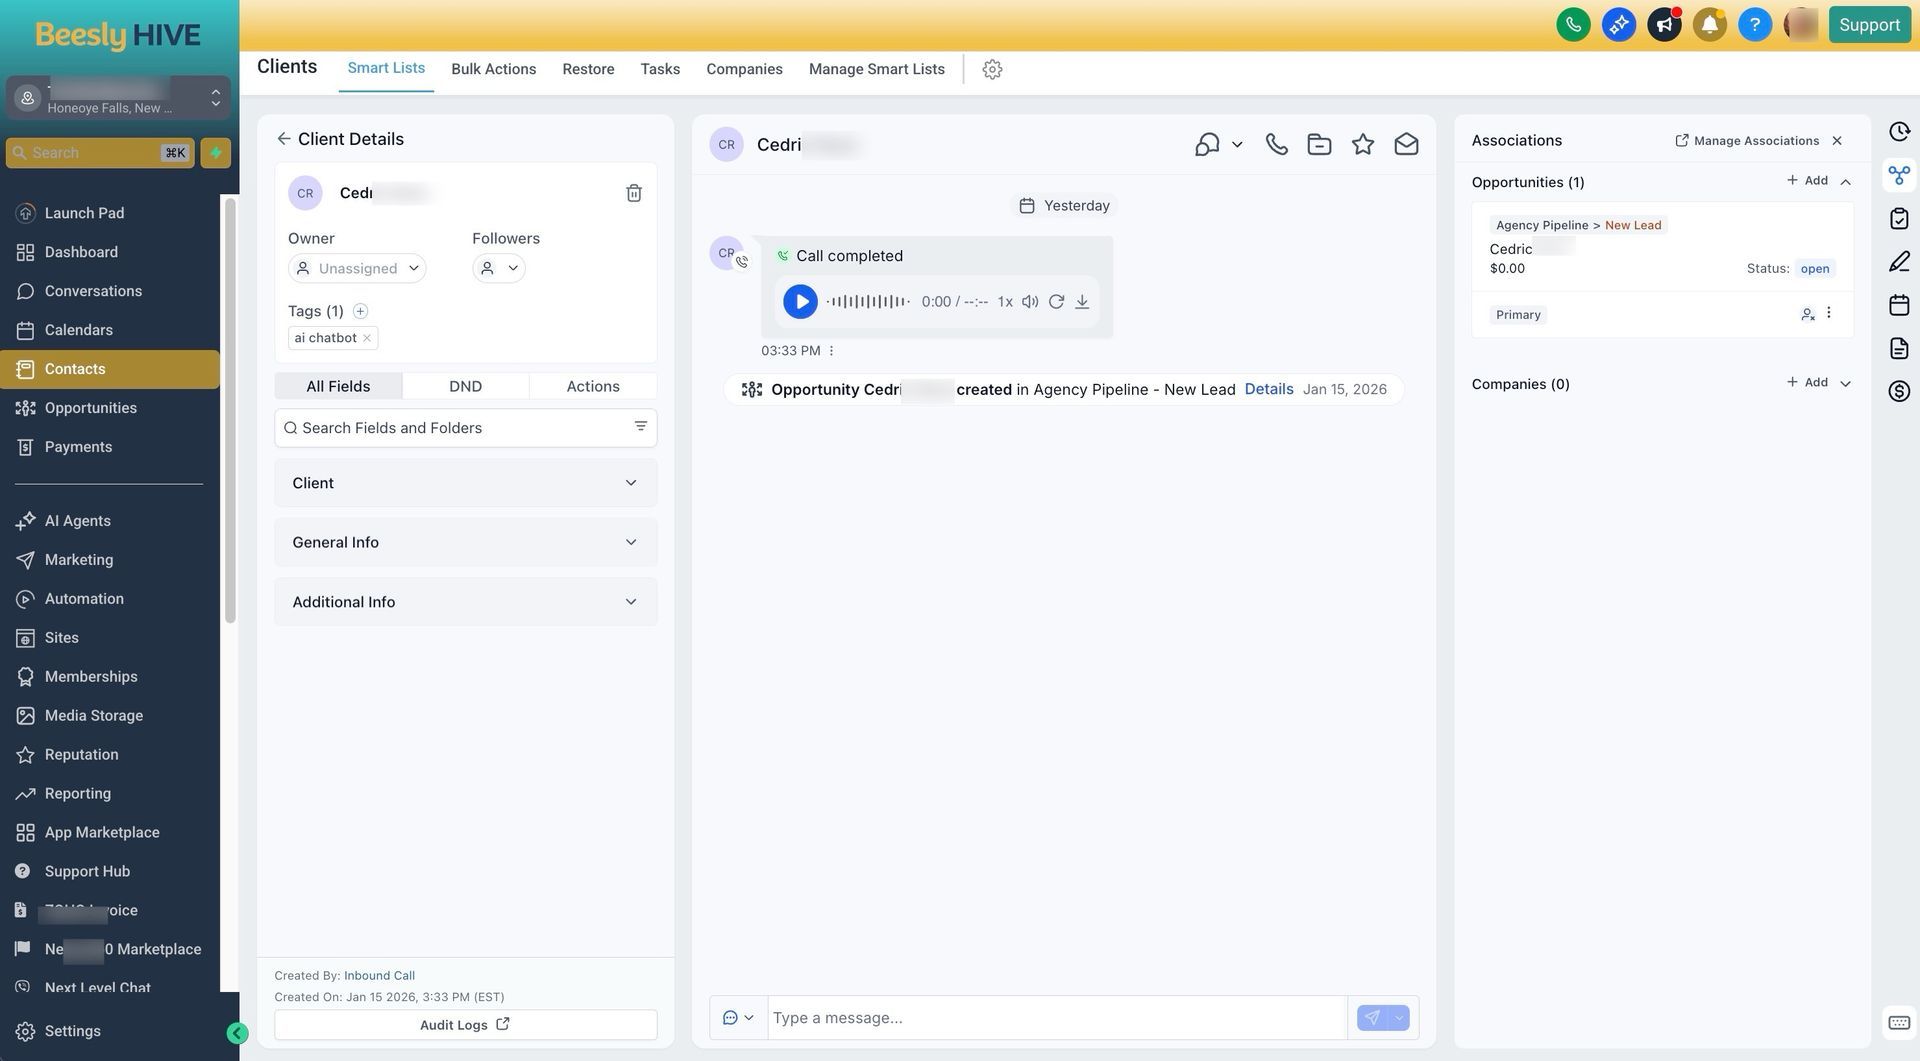Image resolution: width=1920 pixels, height=1061 pixels.
Task: Open the Owner Unassigned dropdown
Action: tap(357, 268)
